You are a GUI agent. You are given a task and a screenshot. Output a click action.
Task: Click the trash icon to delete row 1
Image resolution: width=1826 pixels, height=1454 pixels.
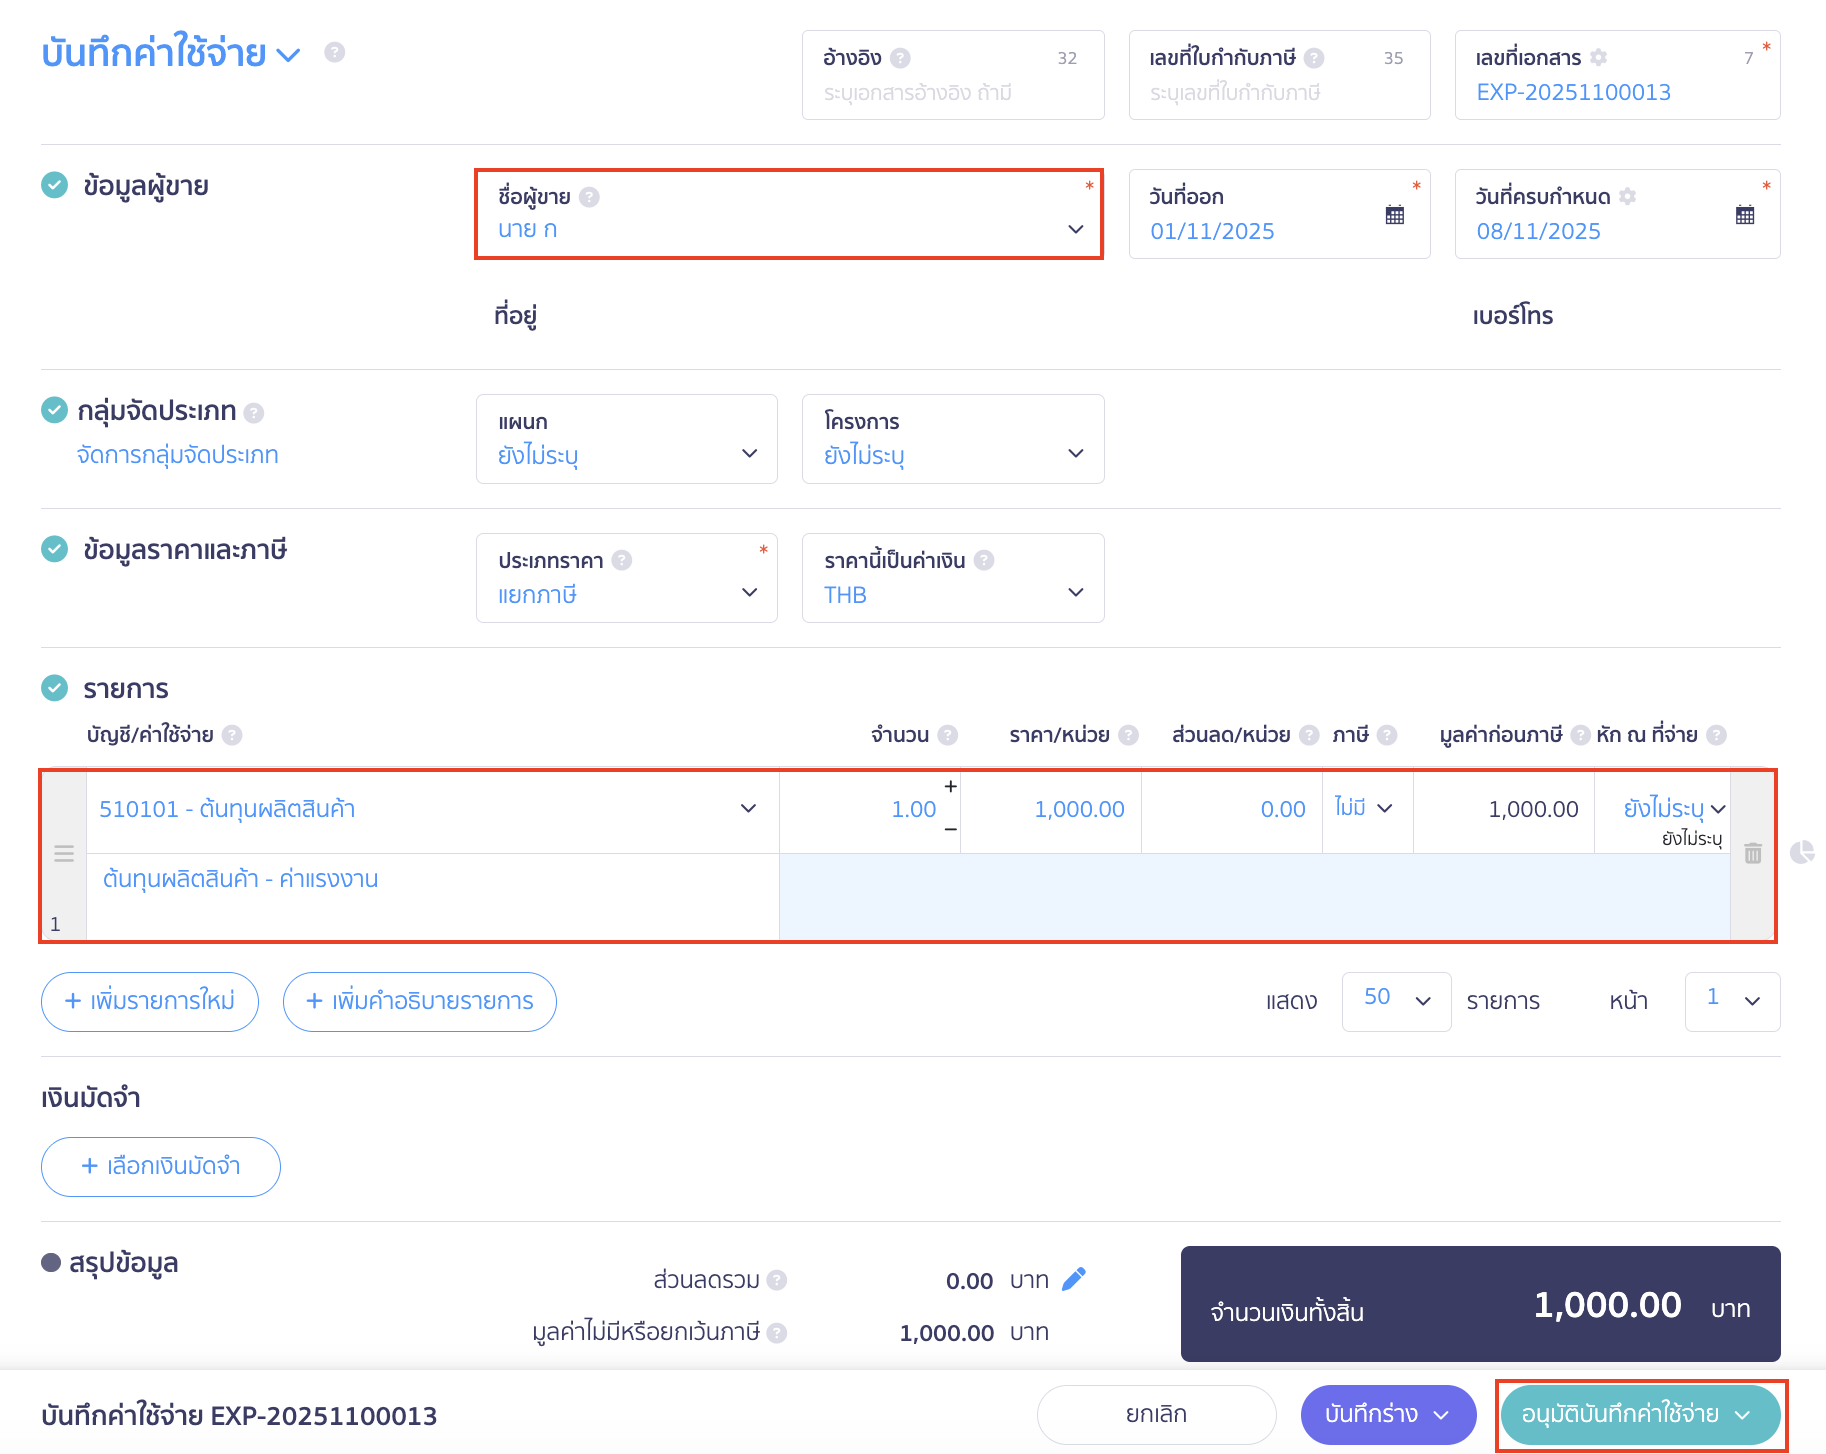tap(1752, 853)
